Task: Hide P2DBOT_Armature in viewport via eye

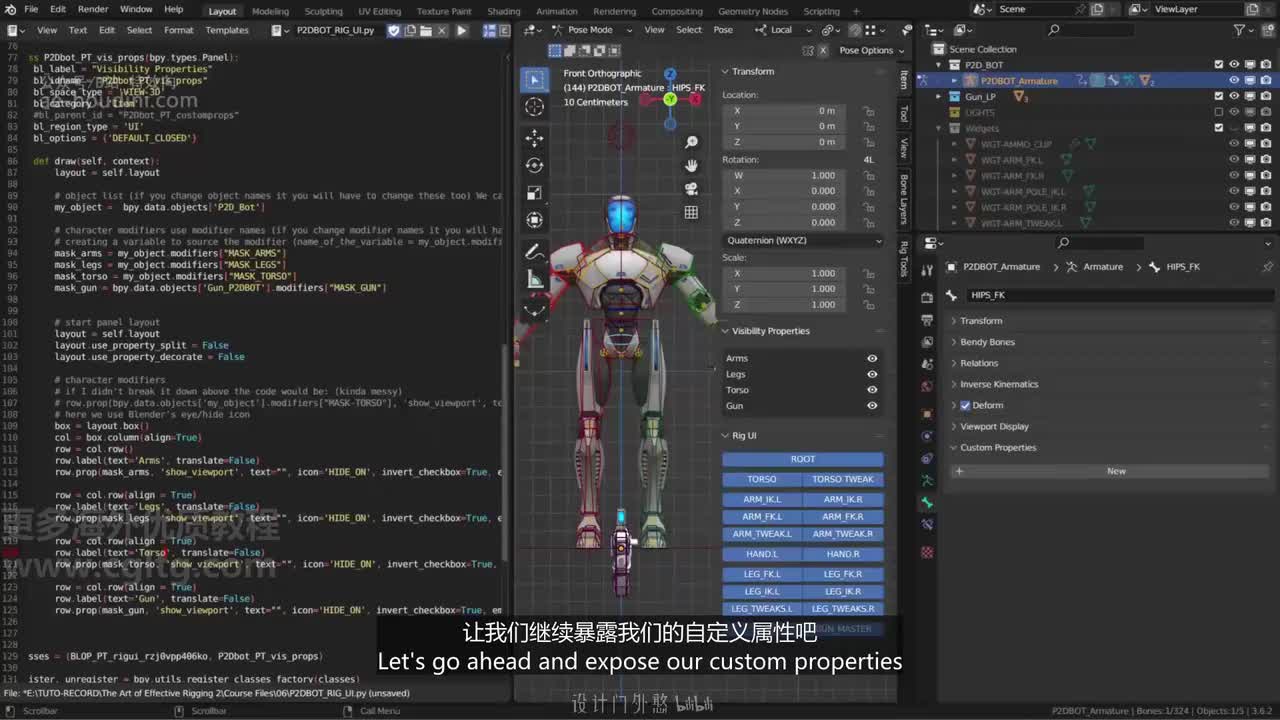Action: tap(1234, 81)
